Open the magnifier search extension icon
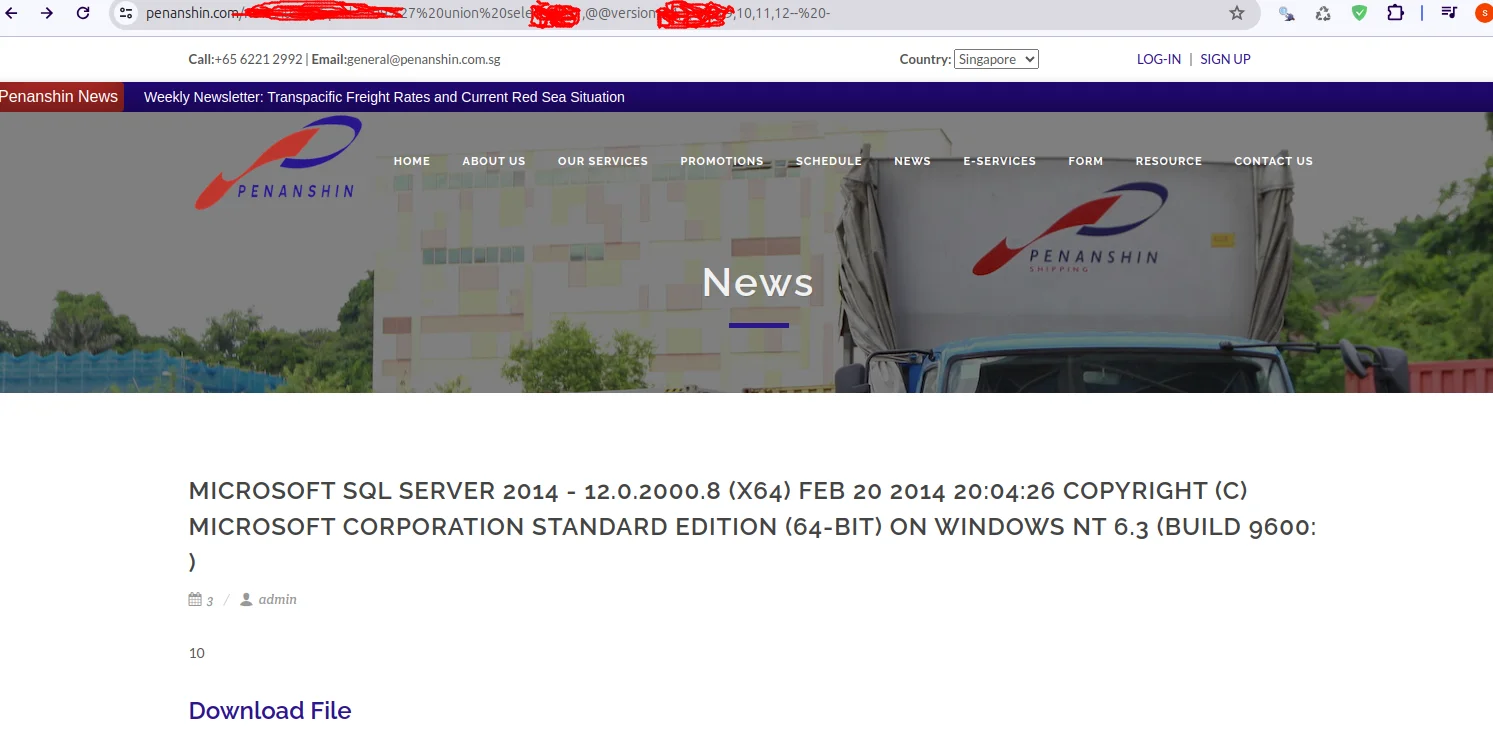The height and width of the screenshot is (753, 1493). pyautogui.click(x=1287, y=13)
